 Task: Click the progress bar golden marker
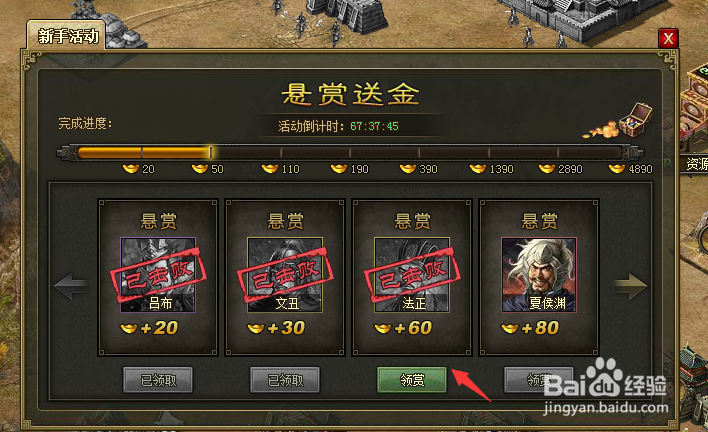211,152
